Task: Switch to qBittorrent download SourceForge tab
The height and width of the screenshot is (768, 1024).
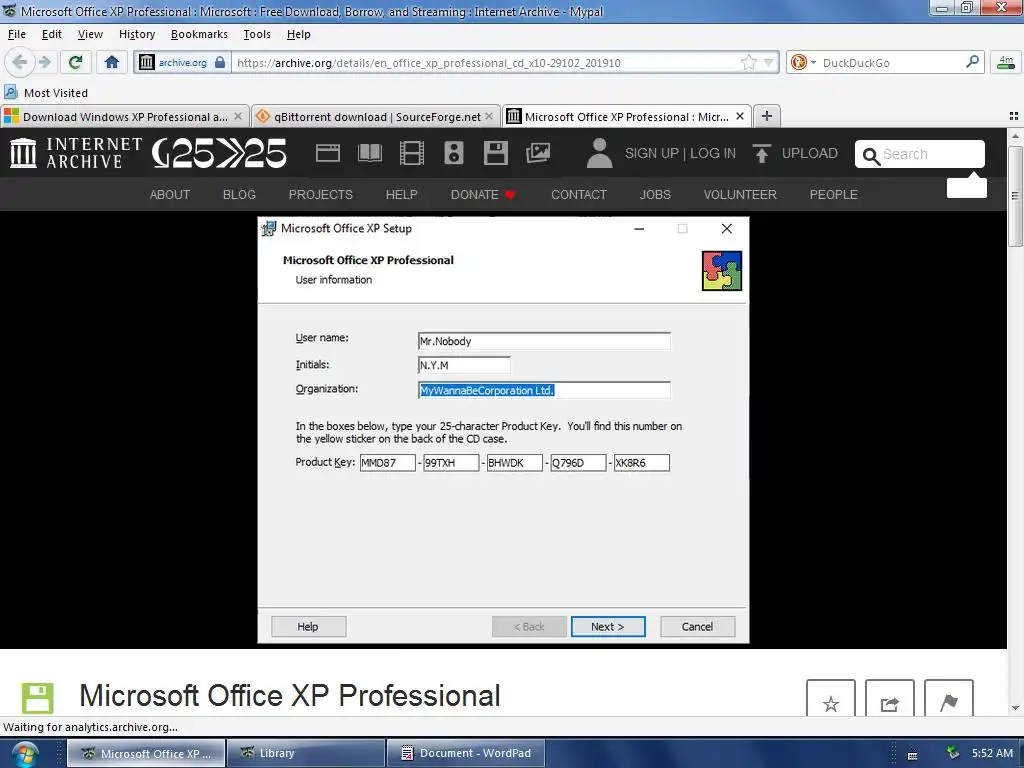Action: [376, 116]
